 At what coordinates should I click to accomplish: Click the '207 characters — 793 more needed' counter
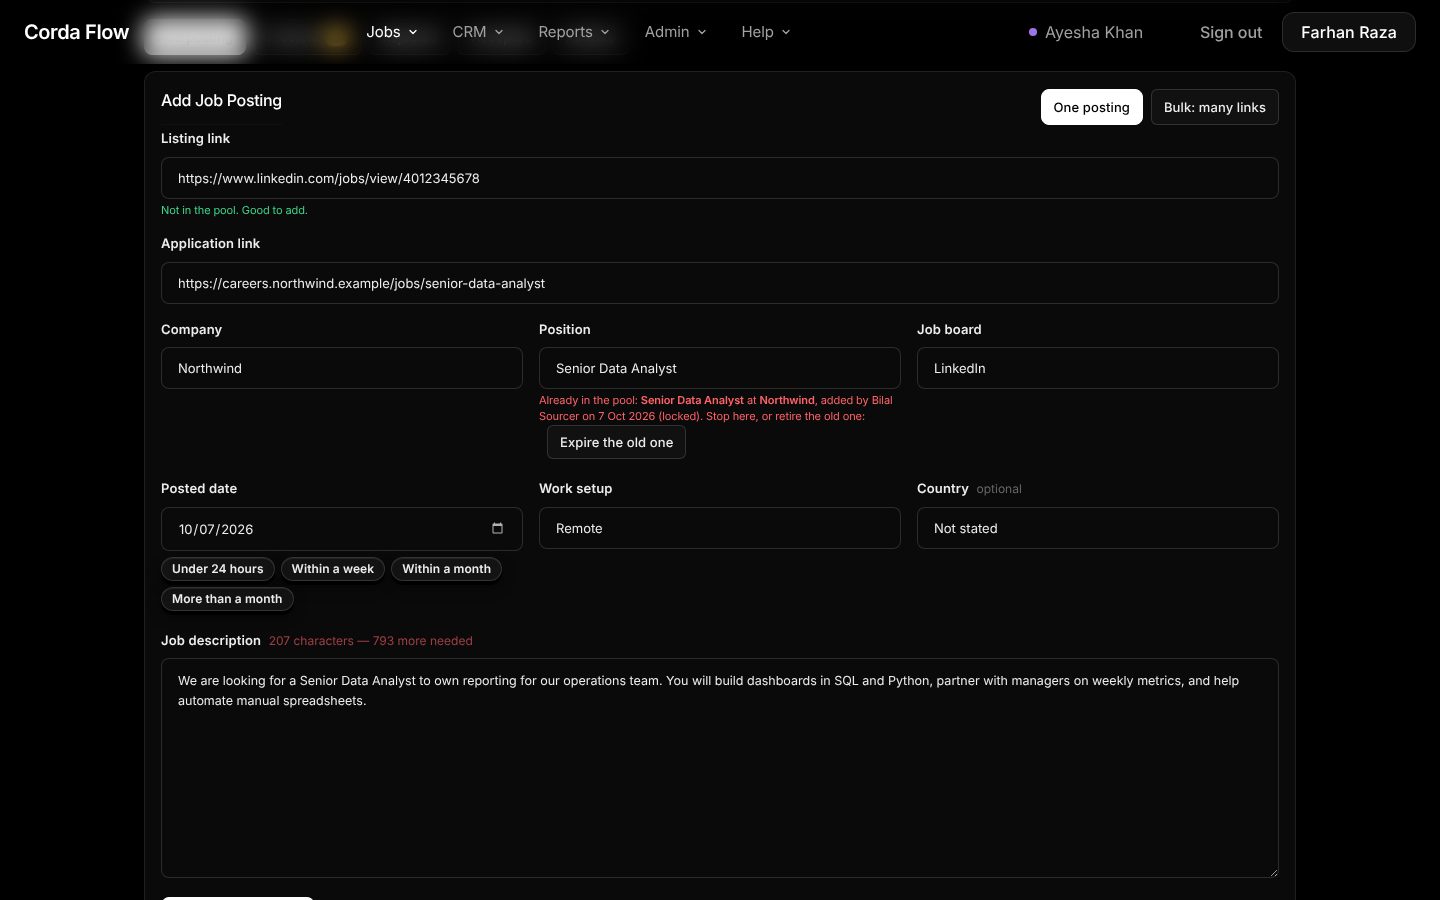[x=370, y=641]
